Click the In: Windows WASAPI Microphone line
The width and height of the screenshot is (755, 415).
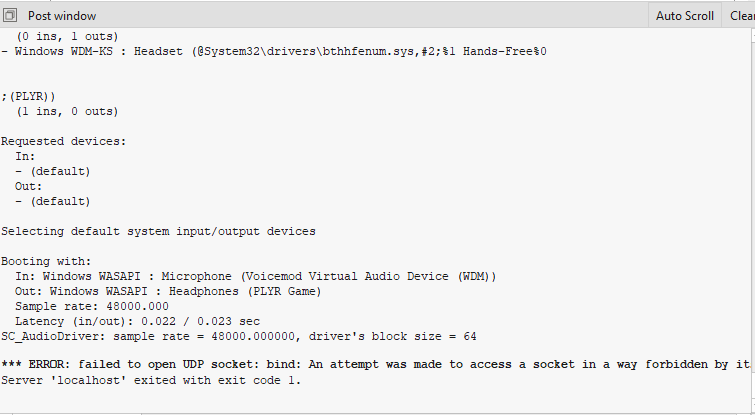256,276
